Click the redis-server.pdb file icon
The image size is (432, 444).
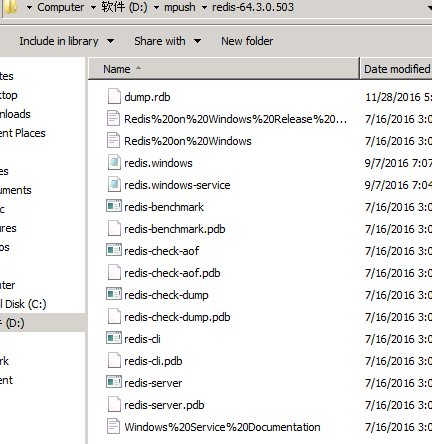click(114, 405)
